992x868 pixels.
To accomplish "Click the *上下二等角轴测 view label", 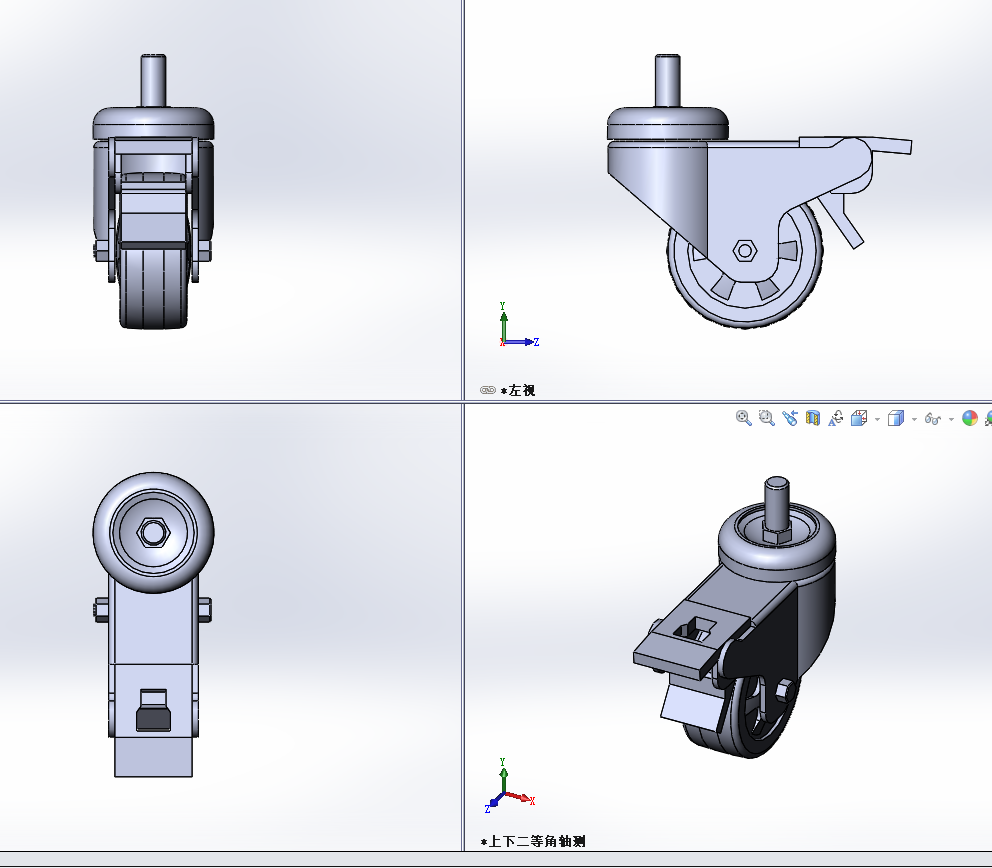I will click(533, 841).
